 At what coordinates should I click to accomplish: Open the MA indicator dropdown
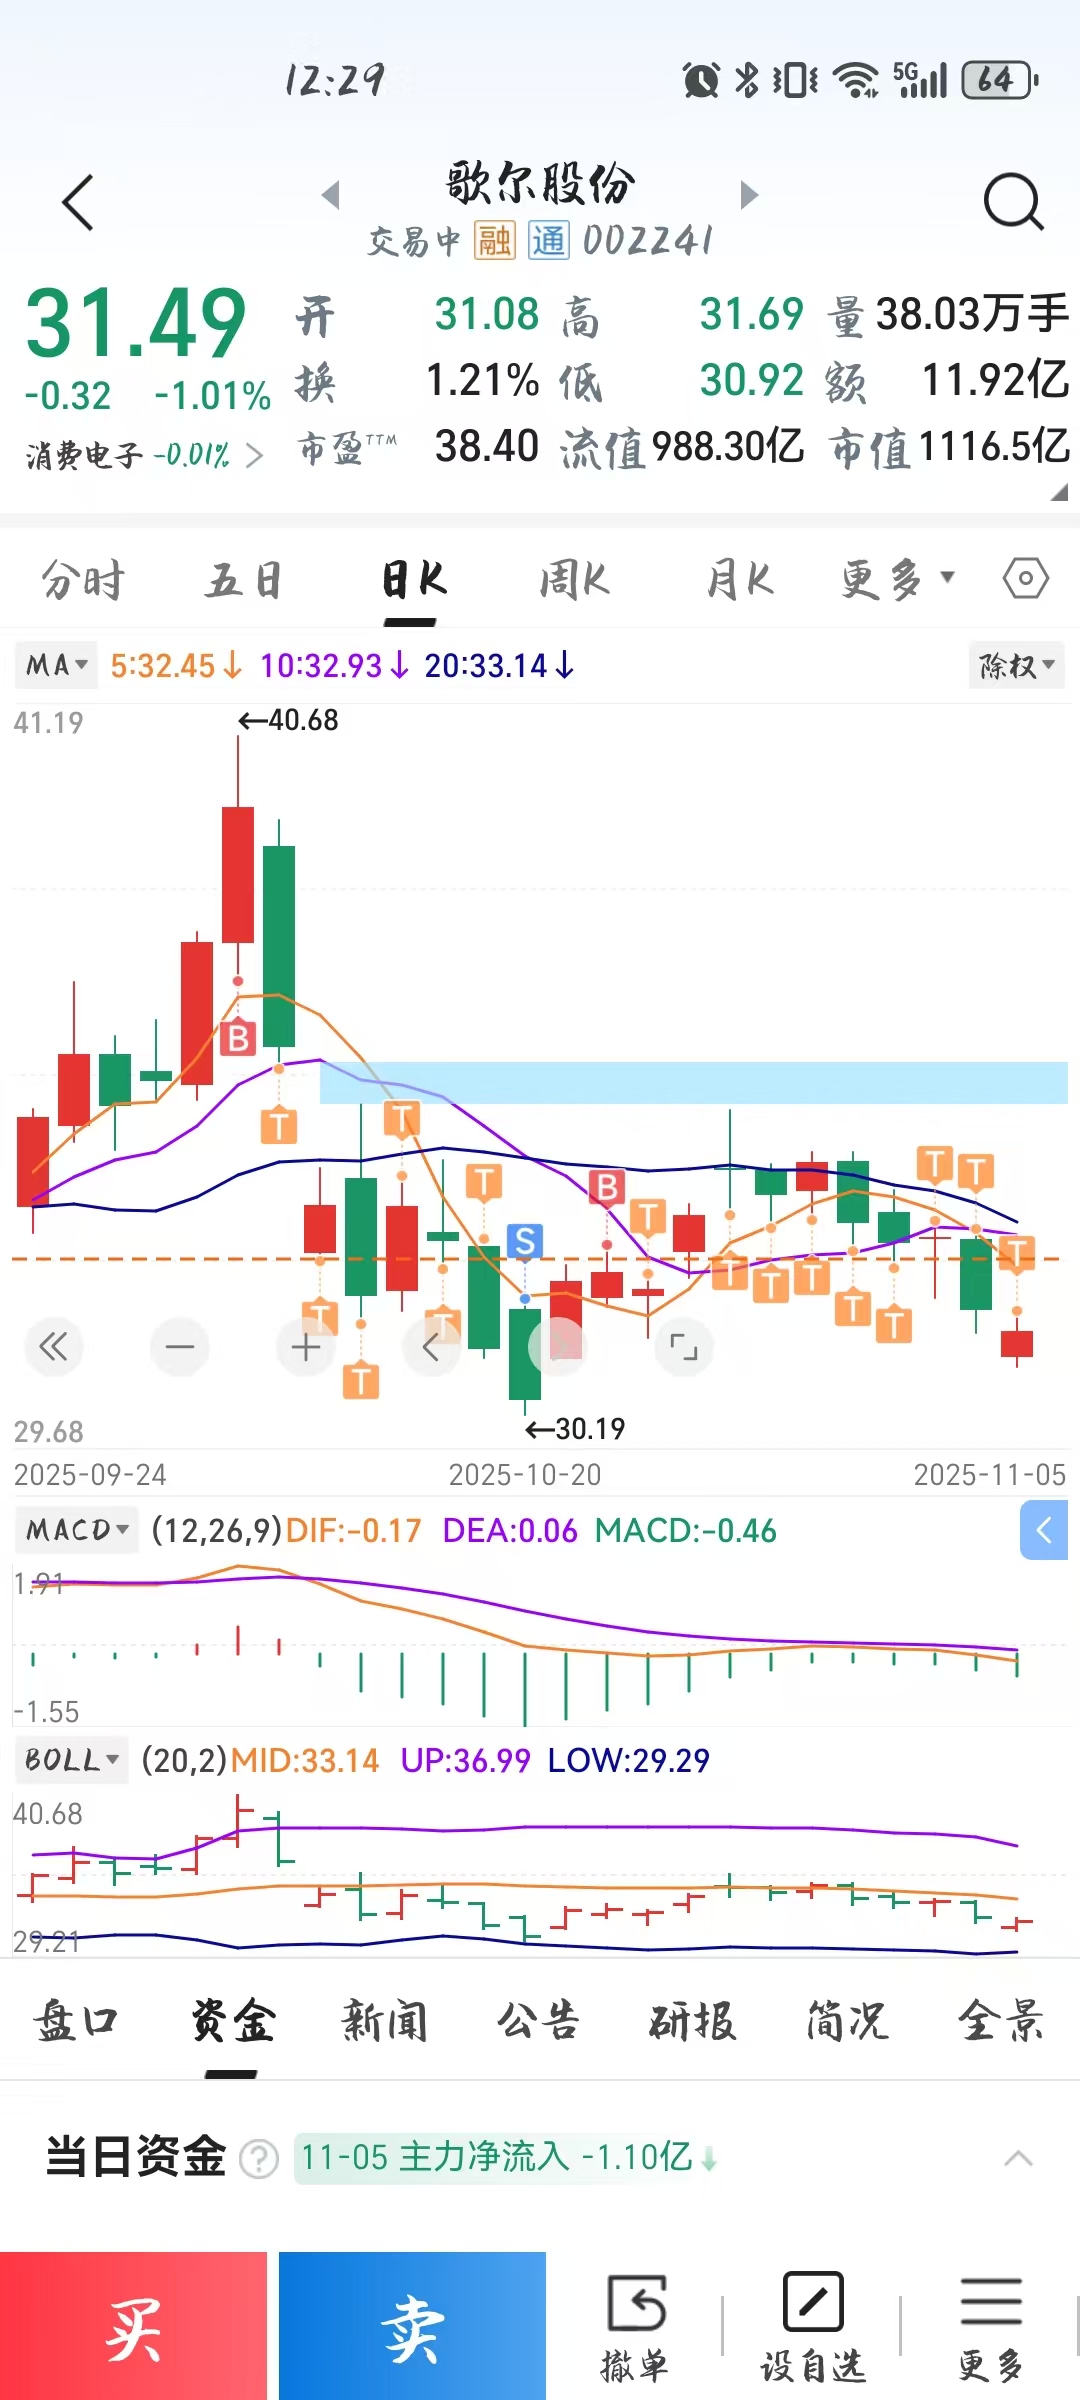click(x=57, y=665)
